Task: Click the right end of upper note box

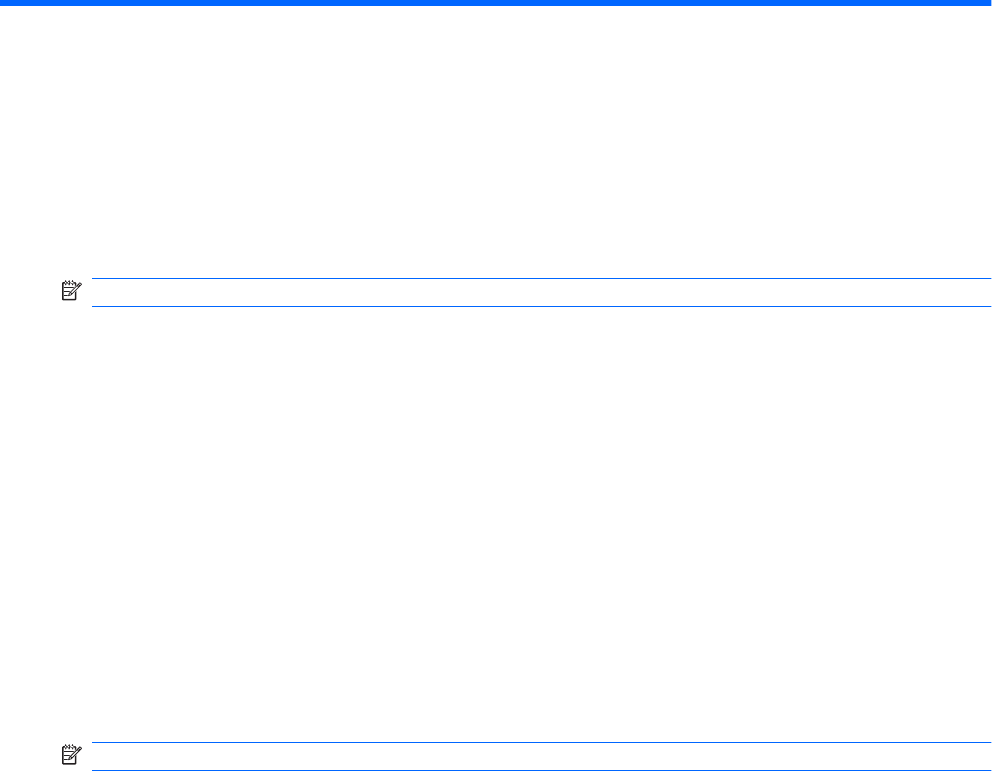Action: tap(968, 293)
